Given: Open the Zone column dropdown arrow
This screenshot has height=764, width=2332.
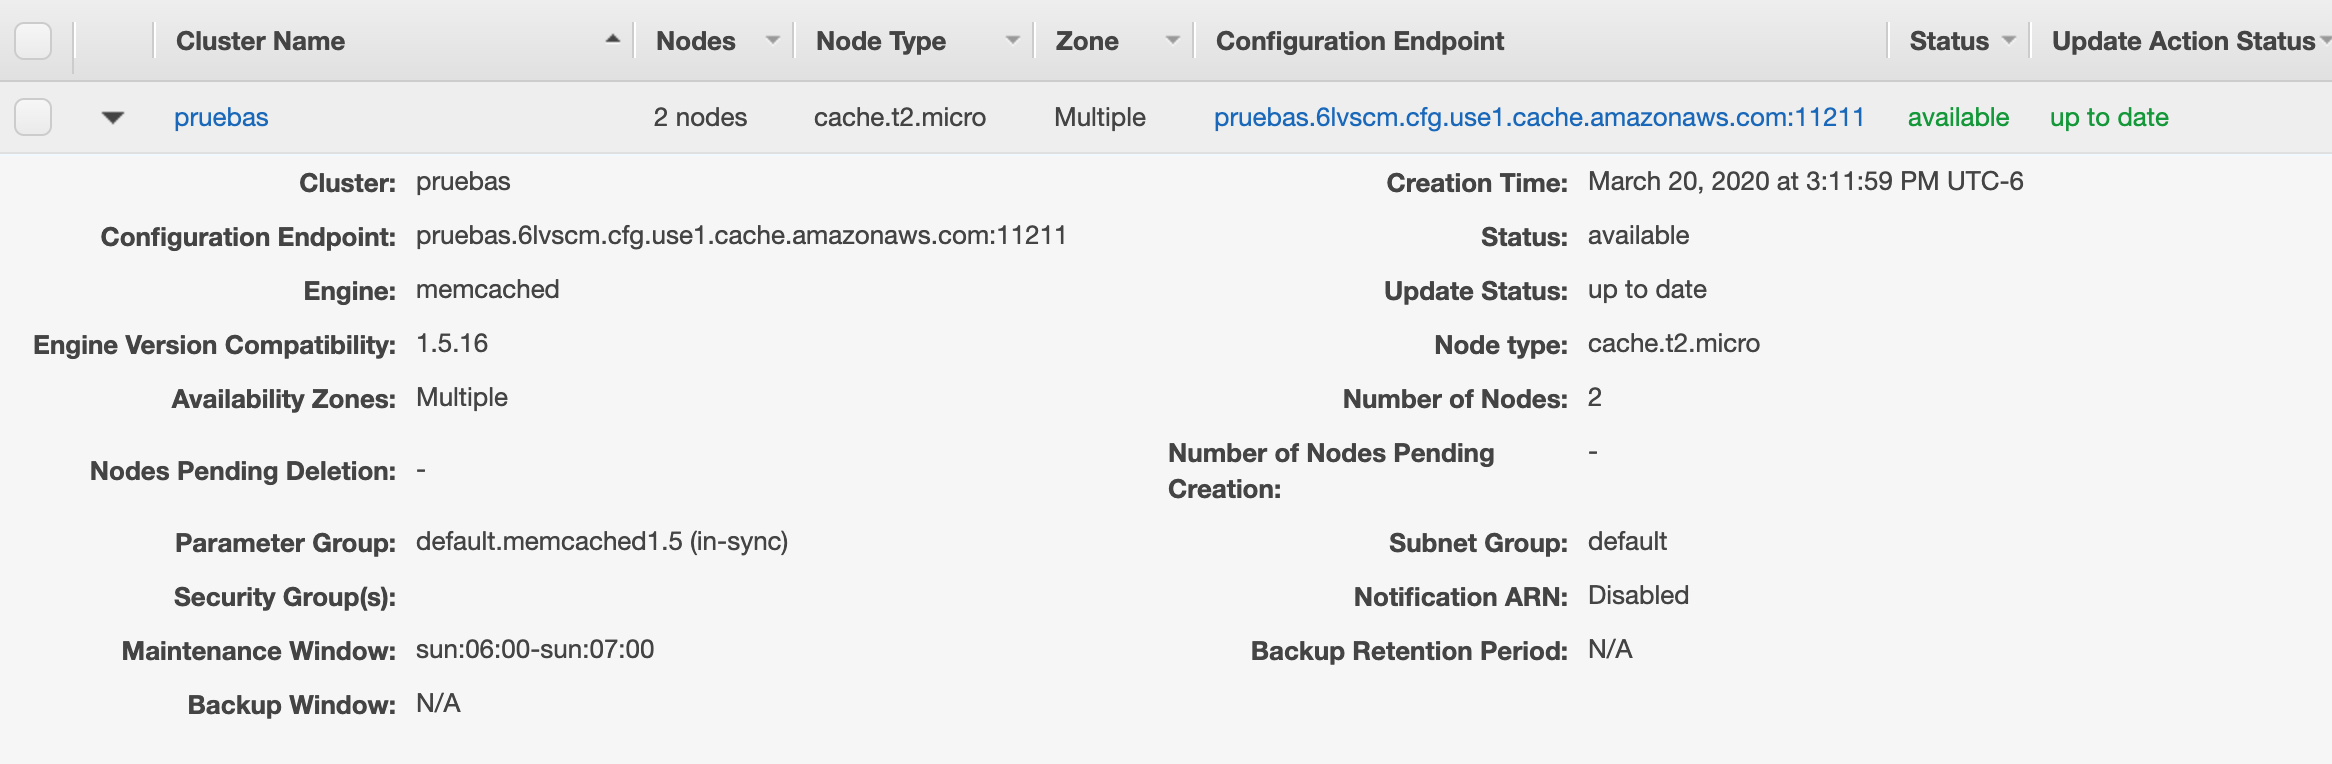Looking at the screenshot, I should pyautogui.click(x=1172, y=40).
